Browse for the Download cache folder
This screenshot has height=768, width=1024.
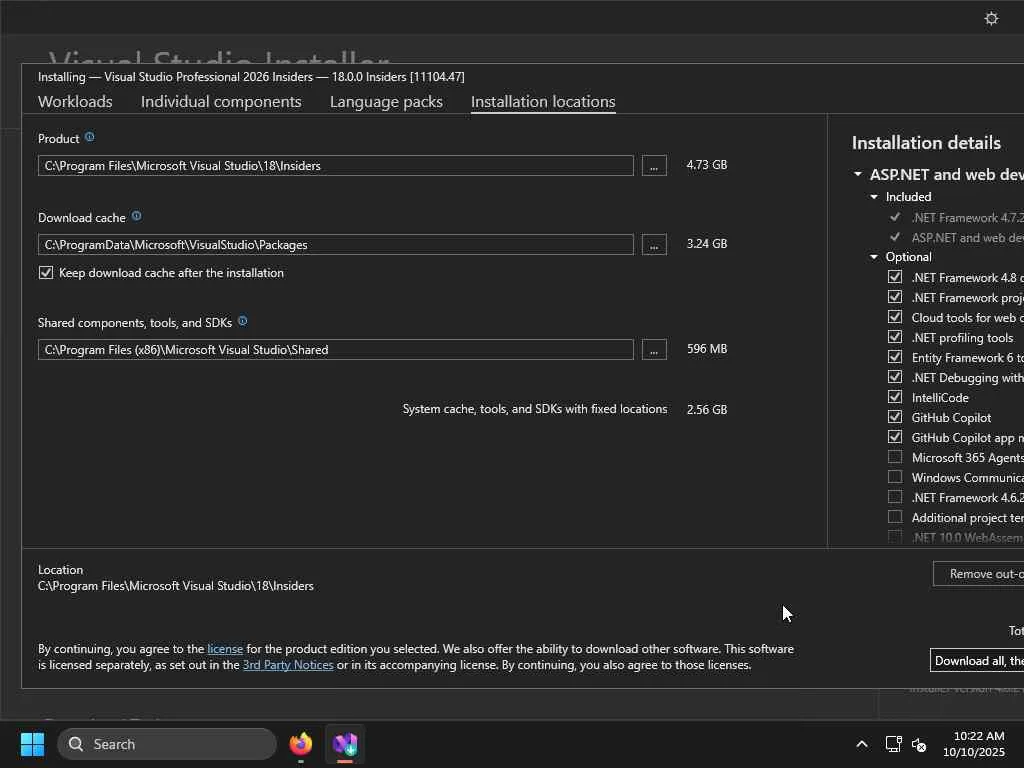(654, 245)
